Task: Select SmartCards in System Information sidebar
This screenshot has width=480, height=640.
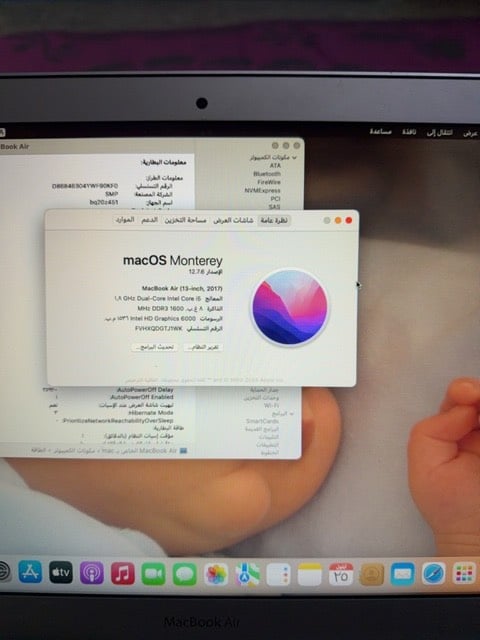Action: tap(262, 421)
